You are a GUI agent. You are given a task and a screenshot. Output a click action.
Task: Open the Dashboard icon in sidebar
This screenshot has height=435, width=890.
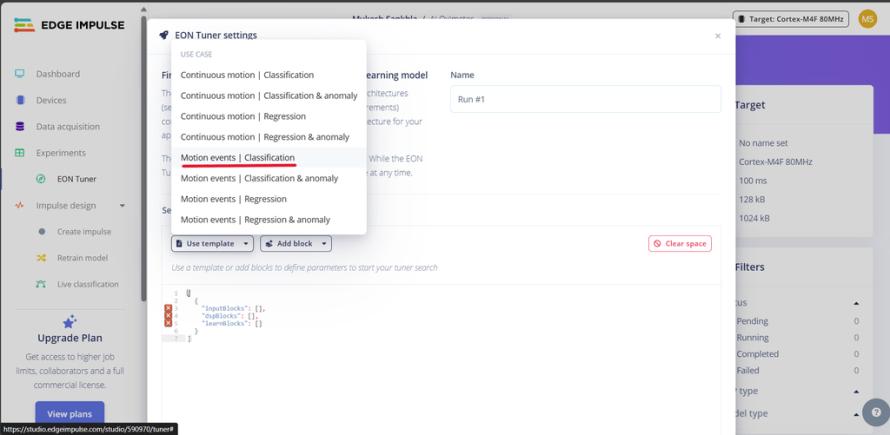20,74
